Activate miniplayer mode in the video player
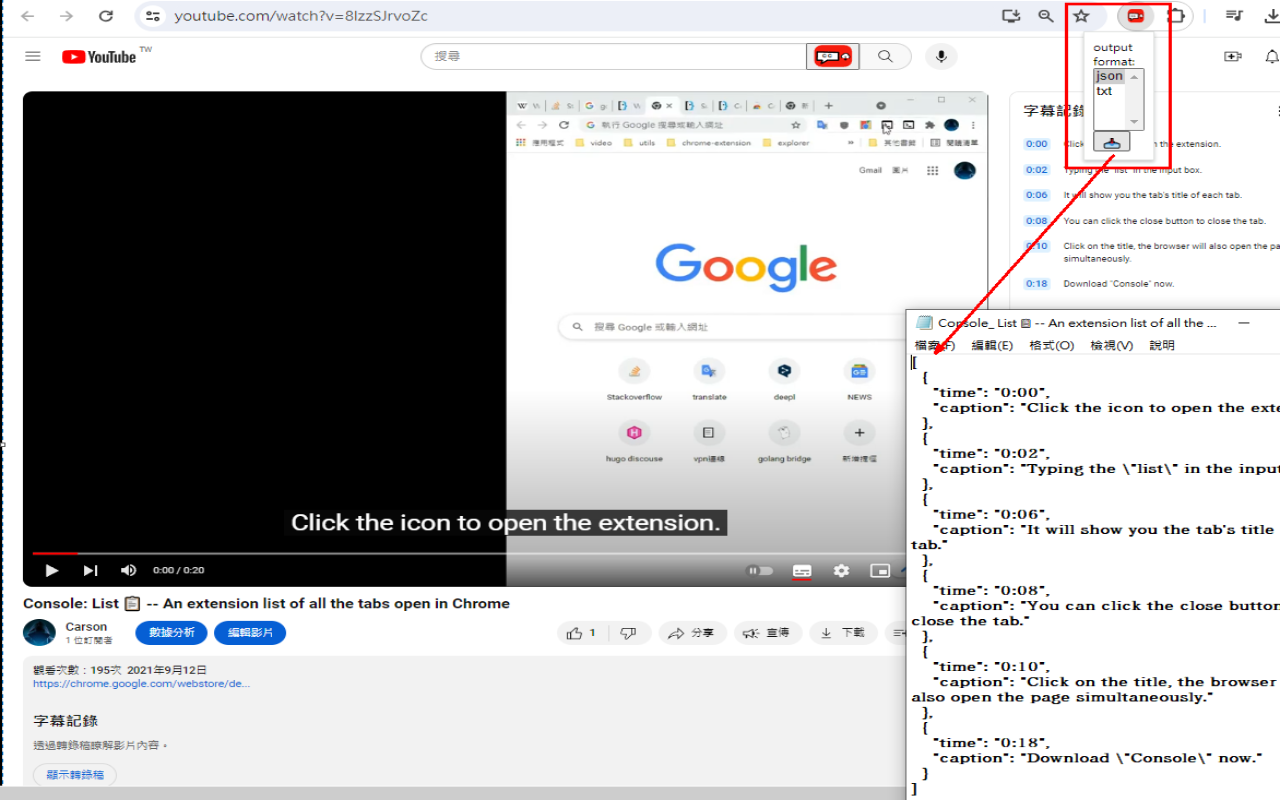 (x=880, y=570)
